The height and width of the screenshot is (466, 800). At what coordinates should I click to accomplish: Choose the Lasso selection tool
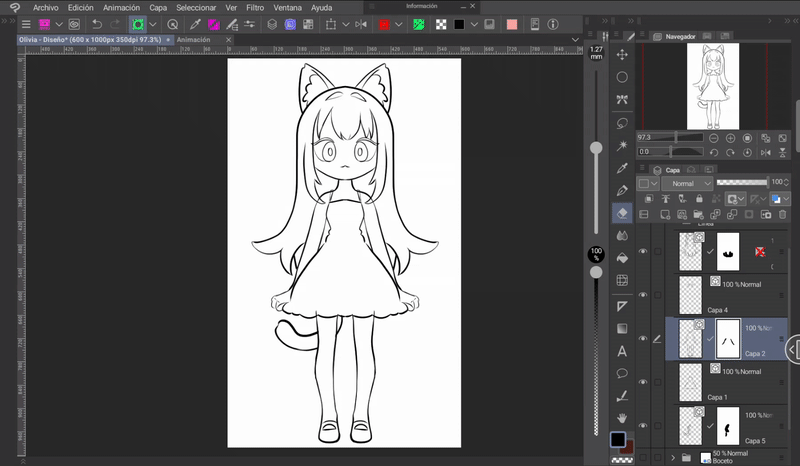[622, 122]
